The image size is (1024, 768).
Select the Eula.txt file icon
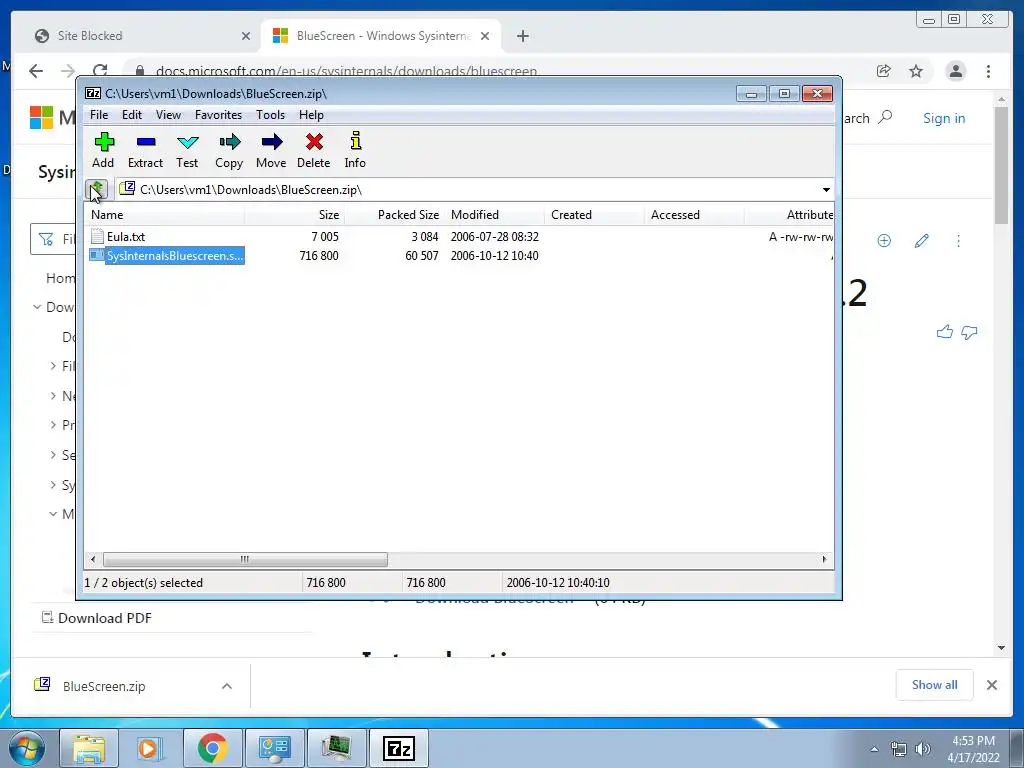(x=97, y=236)
